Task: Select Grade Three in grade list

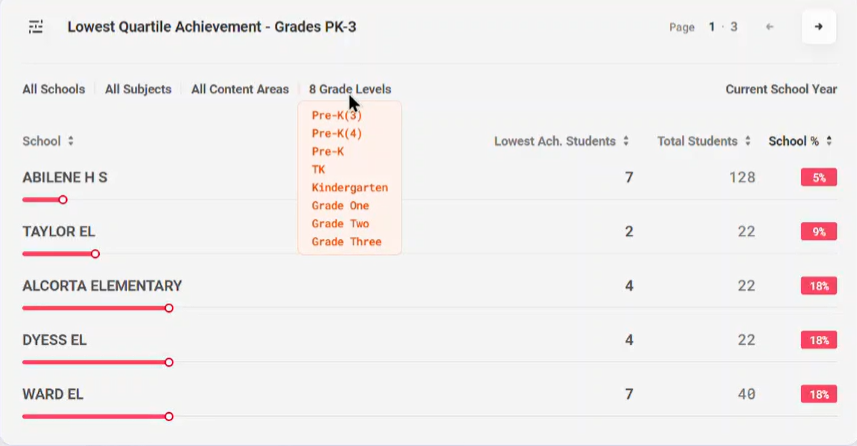Action: tap(347, 242)
